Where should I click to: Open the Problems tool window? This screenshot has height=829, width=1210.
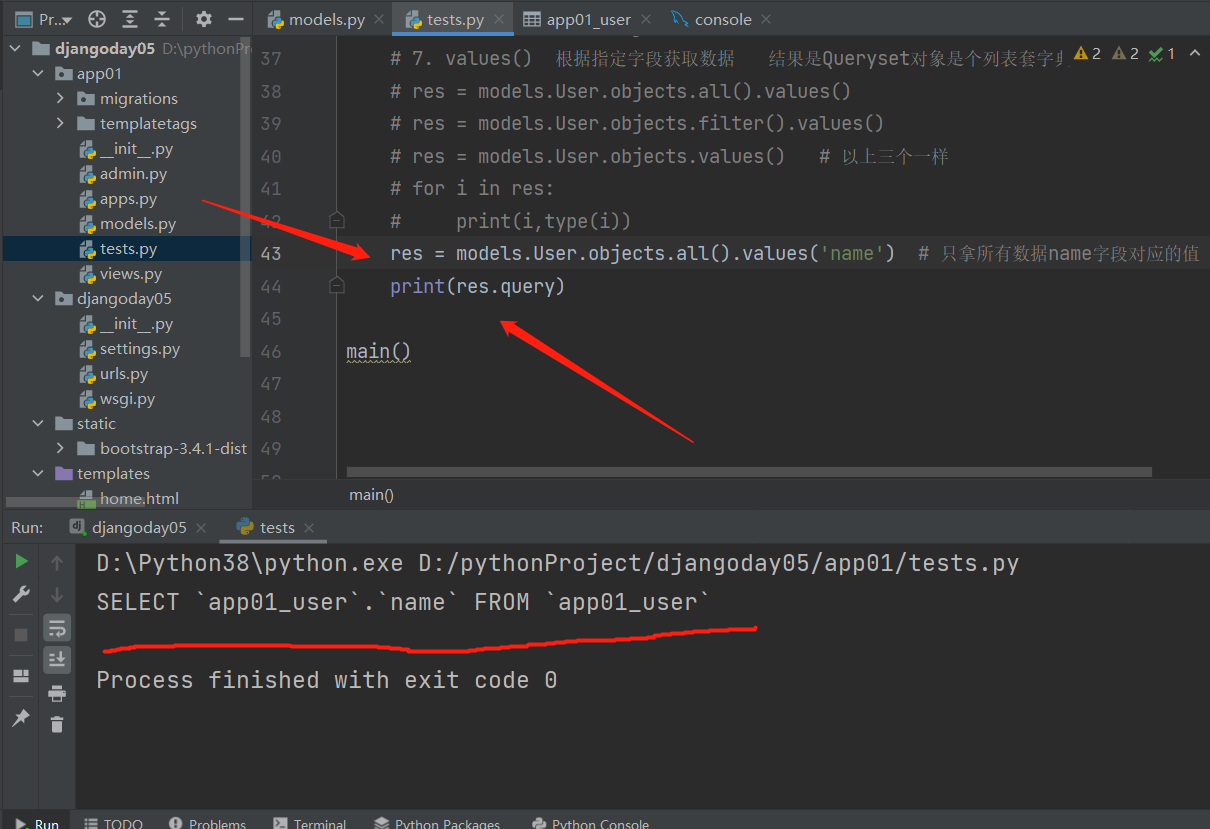pos(207,824)
